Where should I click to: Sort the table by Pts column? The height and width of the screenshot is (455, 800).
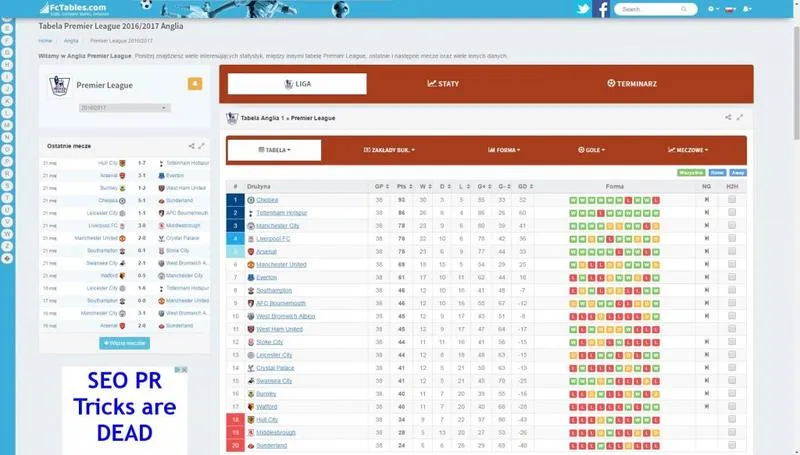(404, 187)
